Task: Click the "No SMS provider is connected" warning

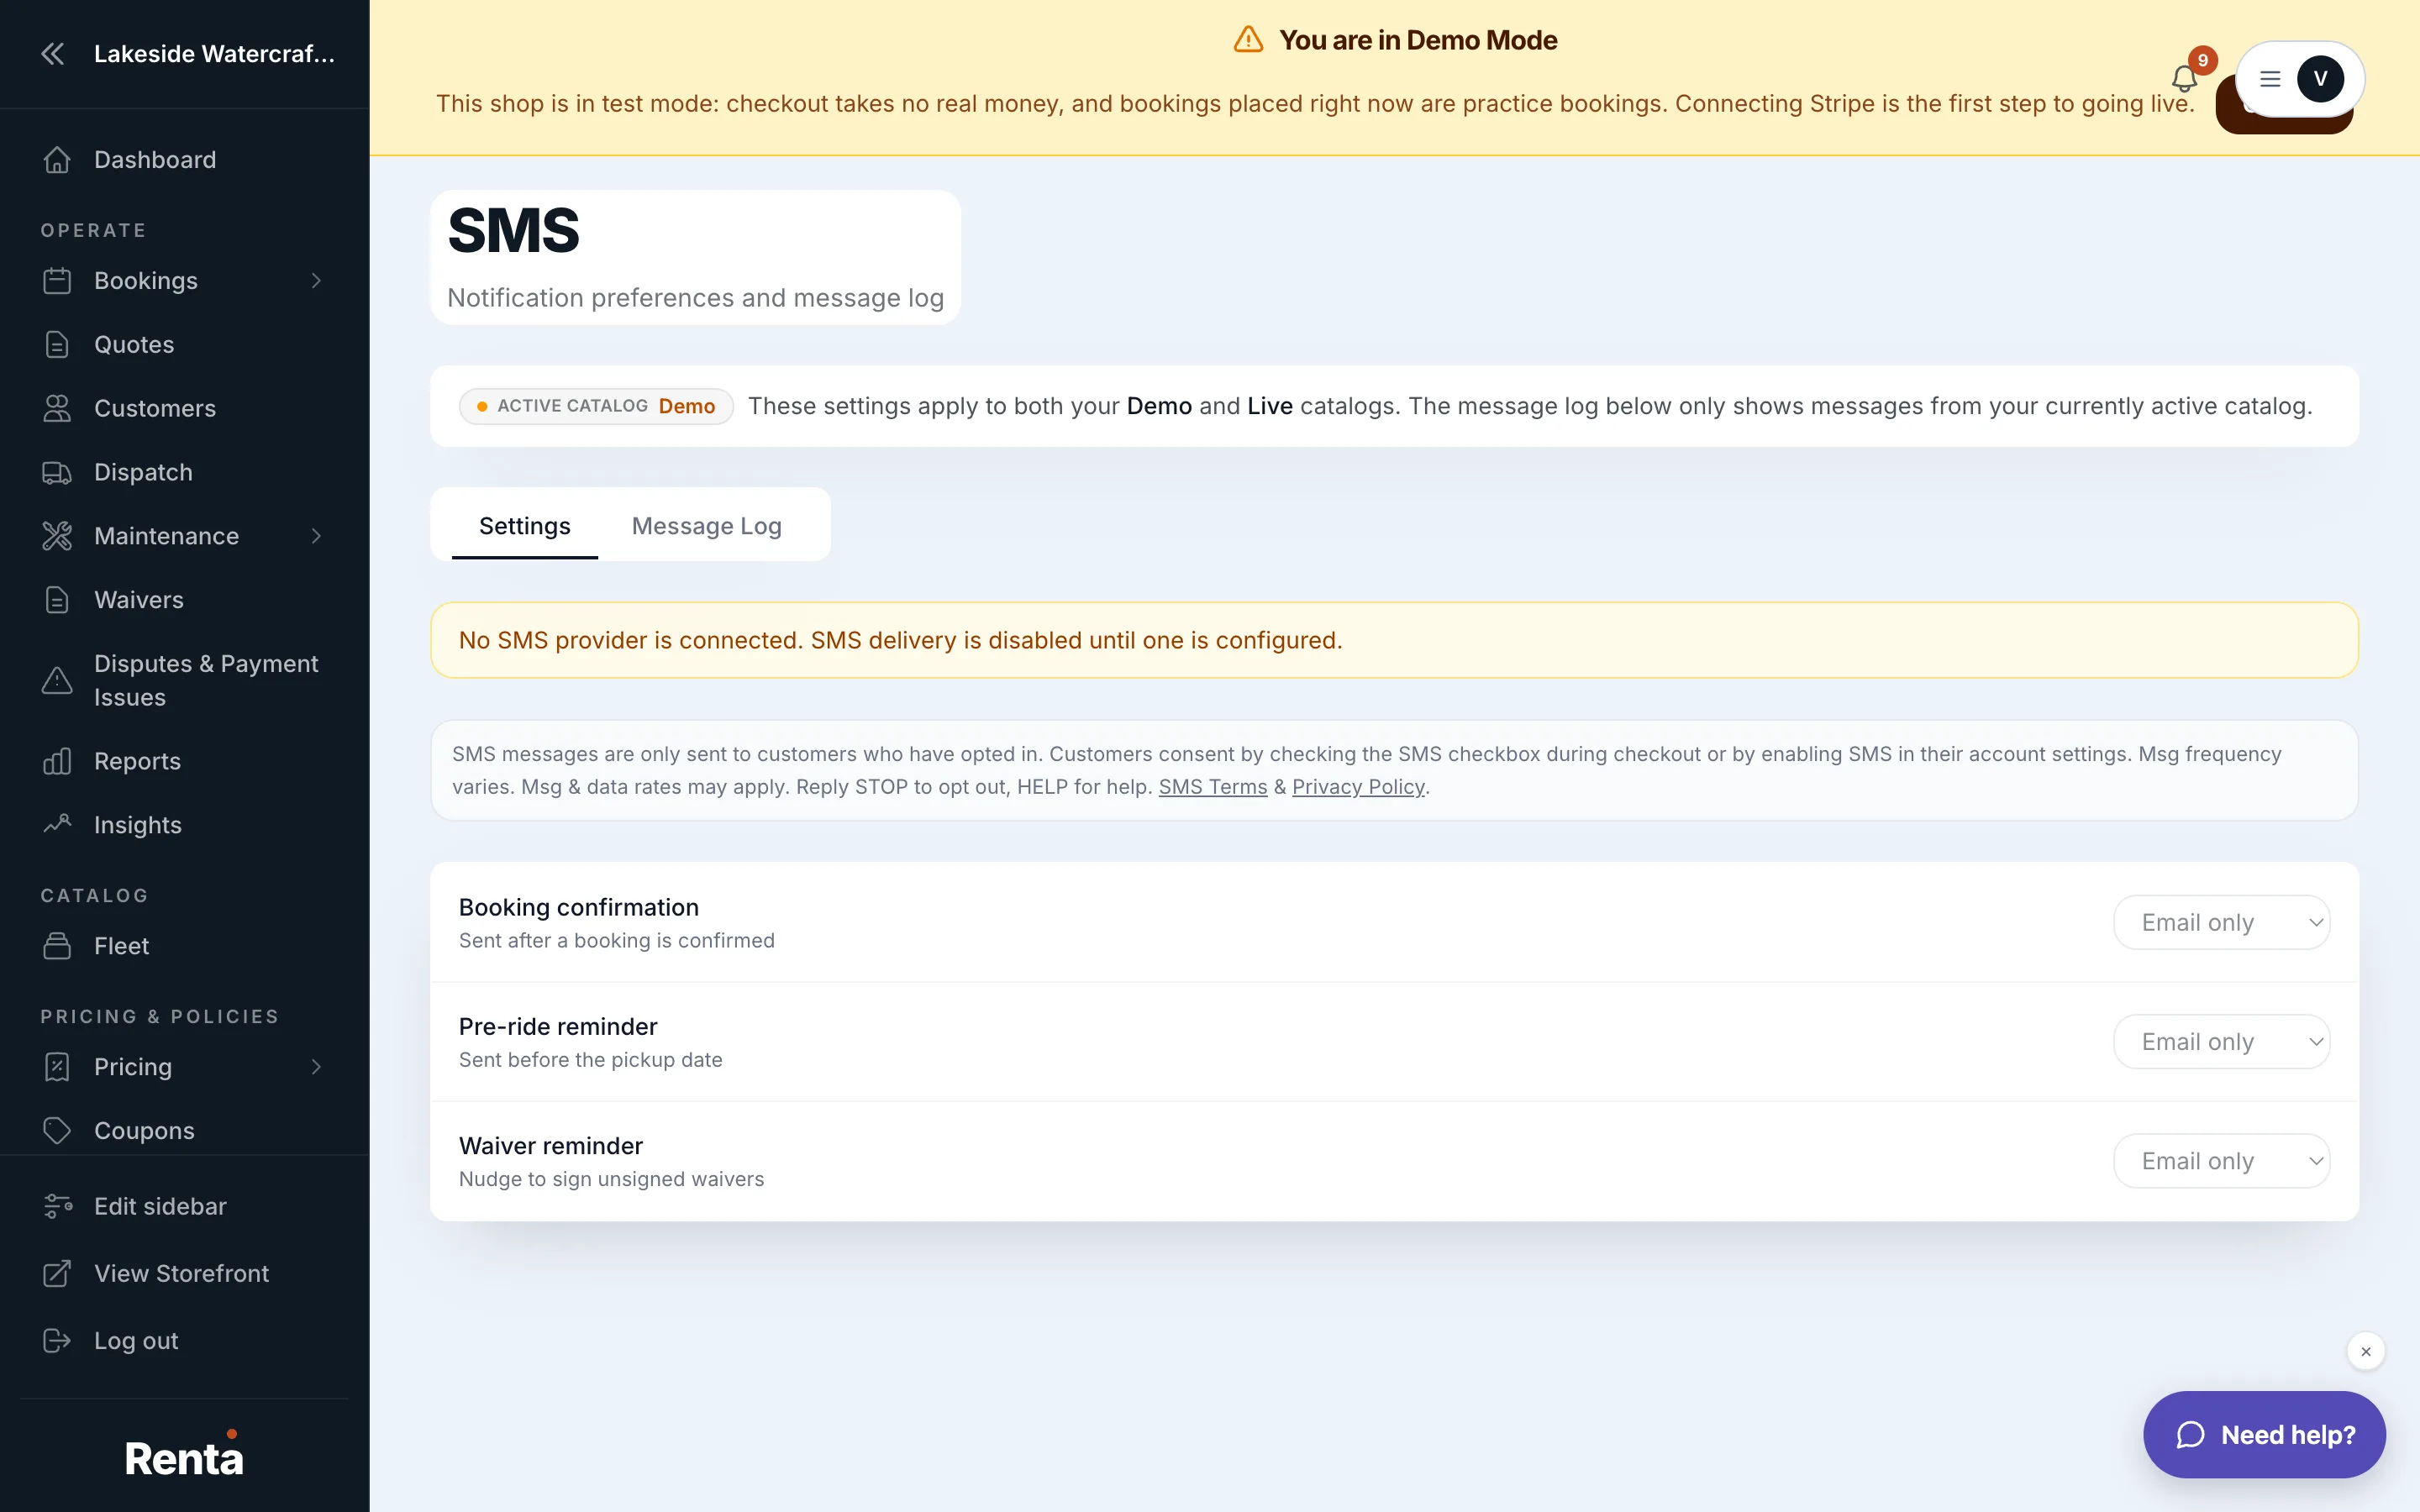Action: point(1394,640)
